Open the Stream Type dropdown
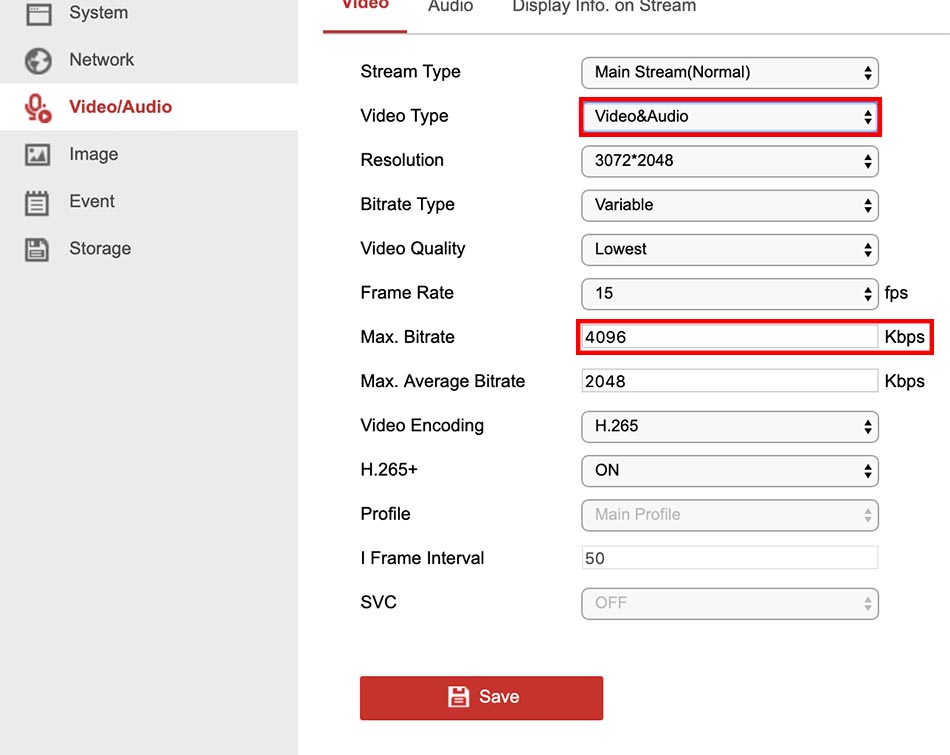950x755 pixels. [729, 73]
